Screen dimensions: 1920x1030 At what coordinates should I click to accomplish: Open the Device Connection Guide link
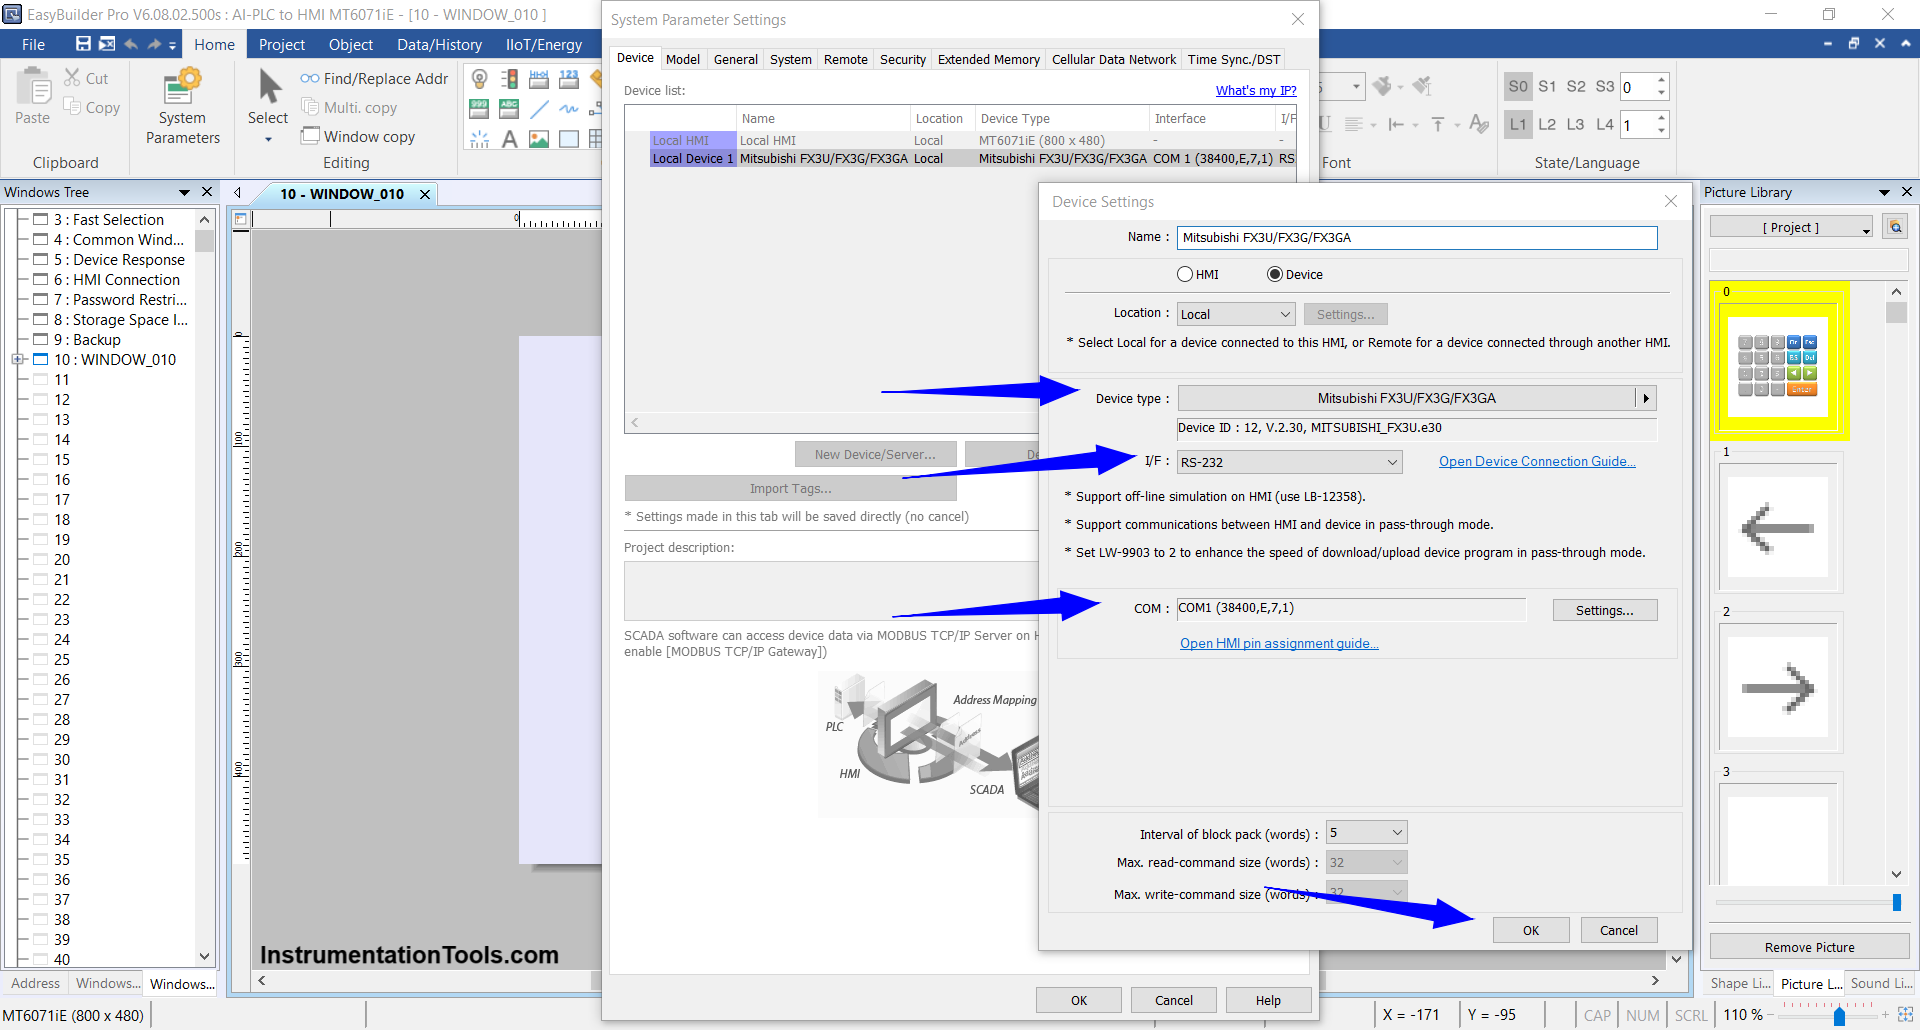point(1537,461)
